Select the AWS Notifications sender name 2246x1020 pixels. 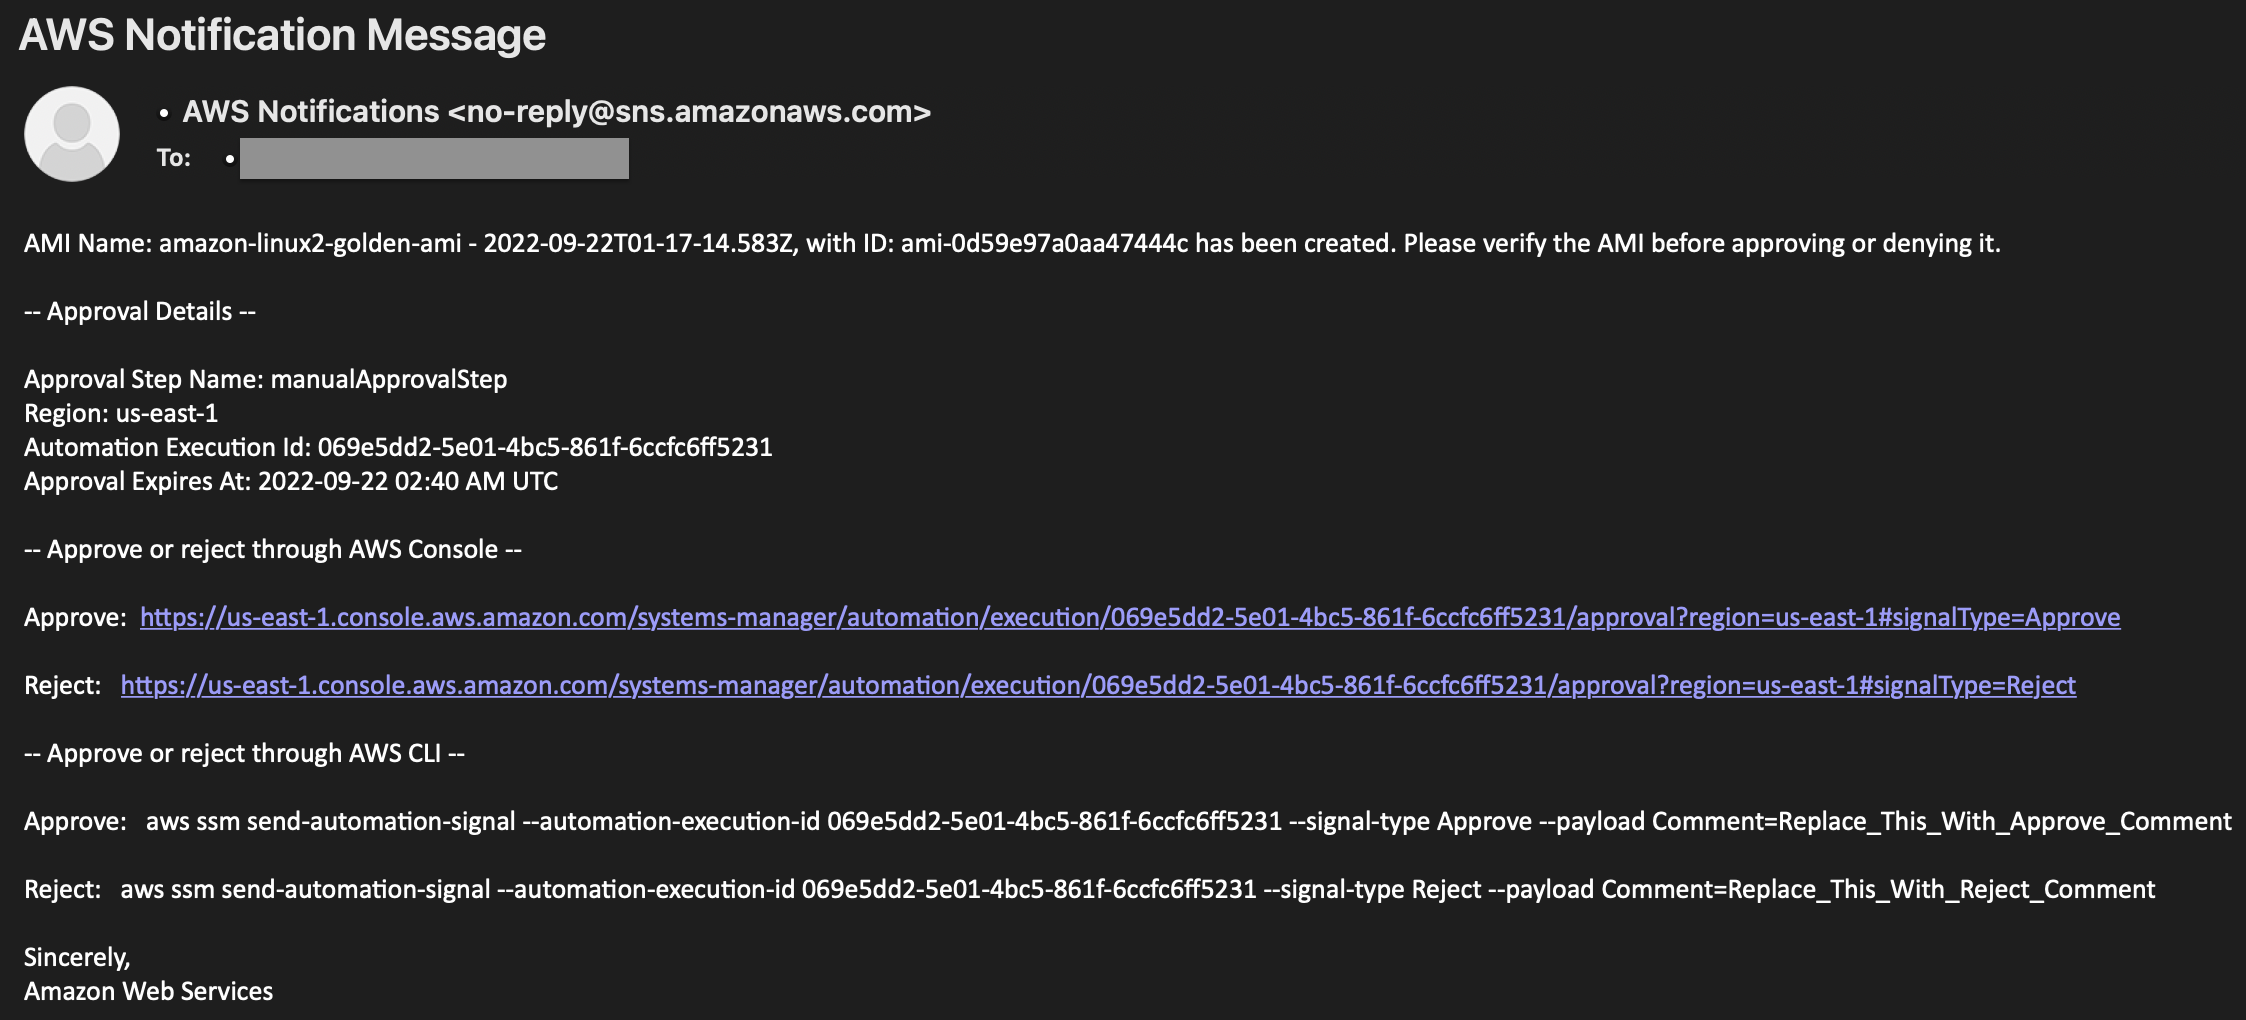(x=311, y=112)
